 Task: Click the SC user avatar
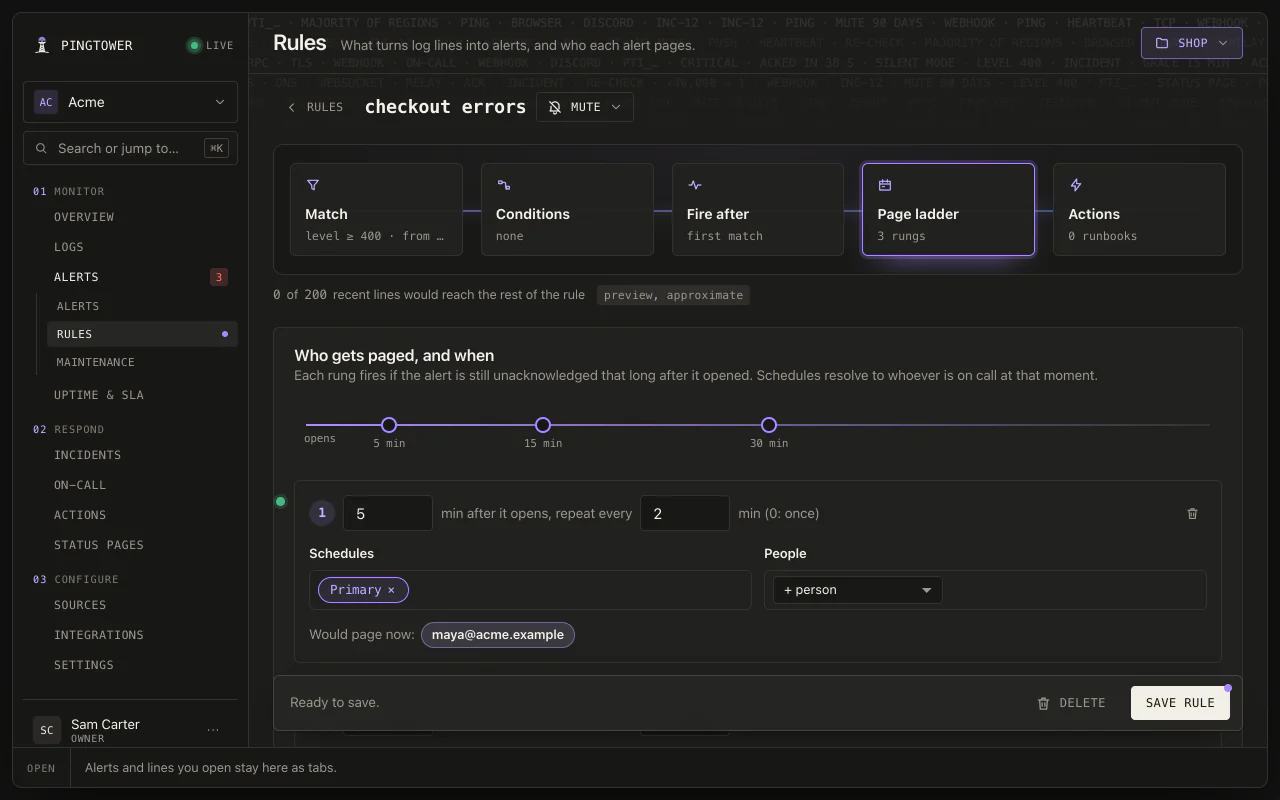(x=46, y=730)
